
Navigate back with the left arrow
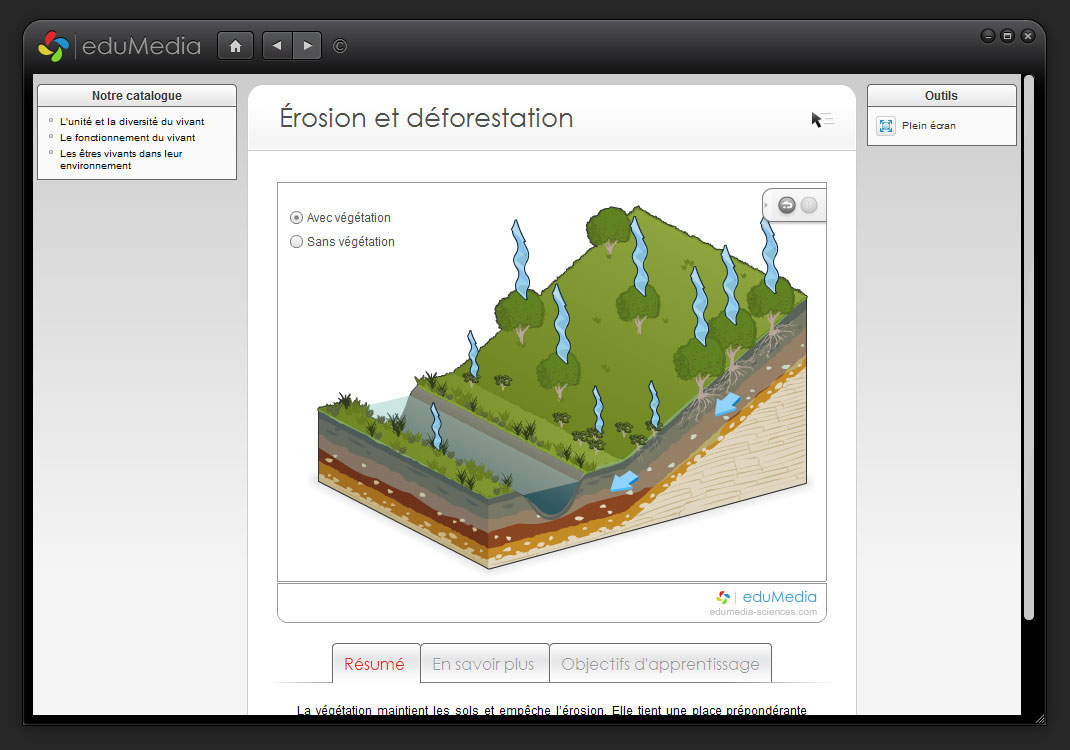coord(277,46)
